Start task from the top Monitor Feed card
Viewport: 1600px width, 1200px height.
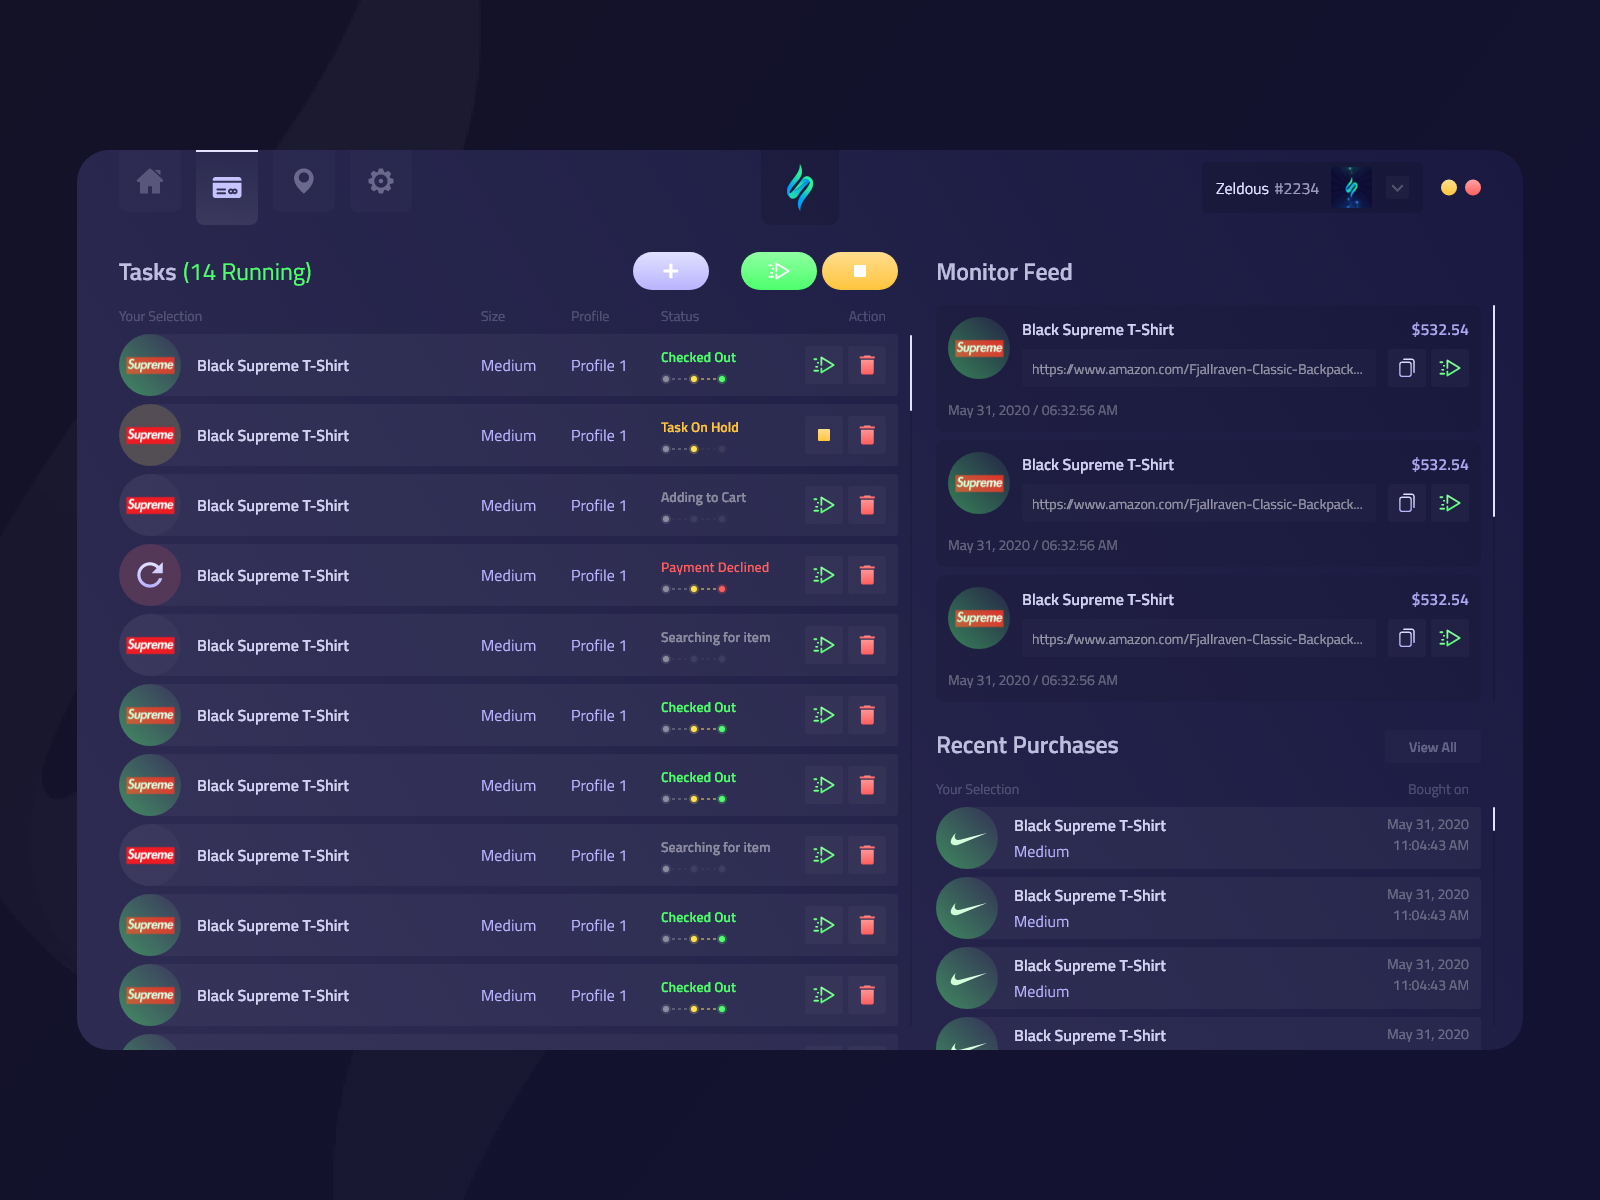(1450, 368)
